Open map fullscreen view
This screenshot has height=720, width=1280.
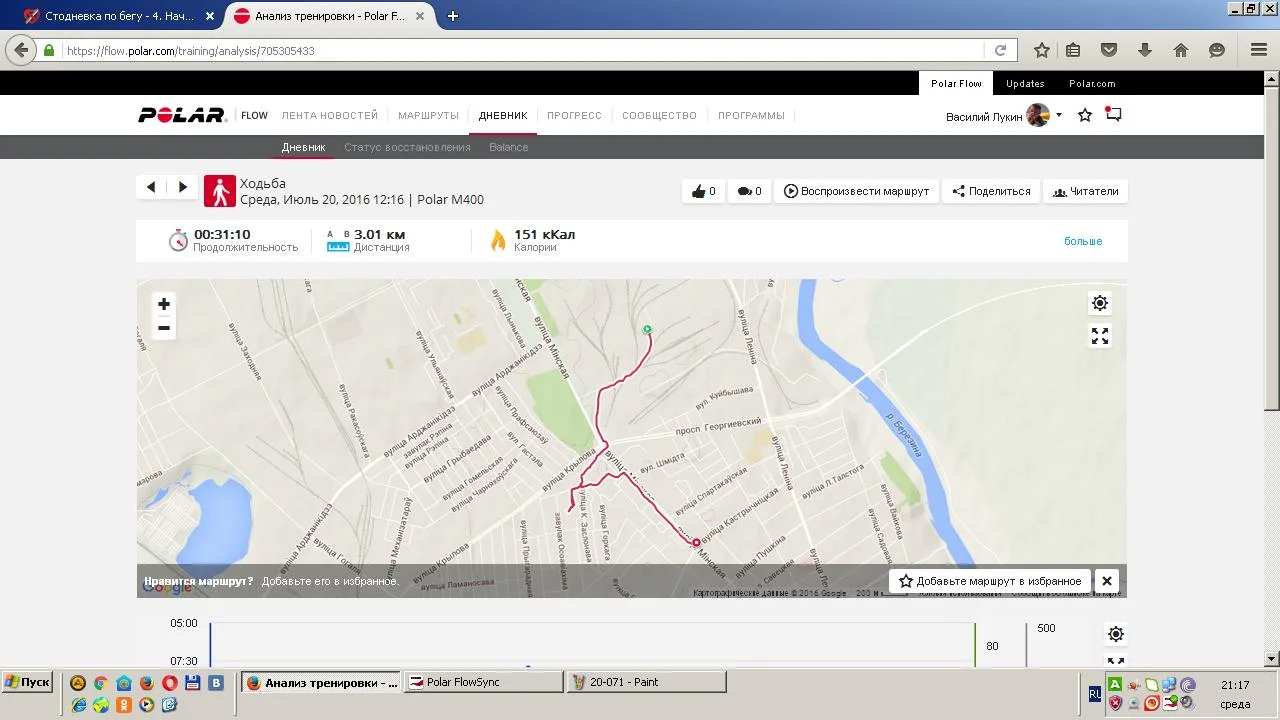[1100, 337]
